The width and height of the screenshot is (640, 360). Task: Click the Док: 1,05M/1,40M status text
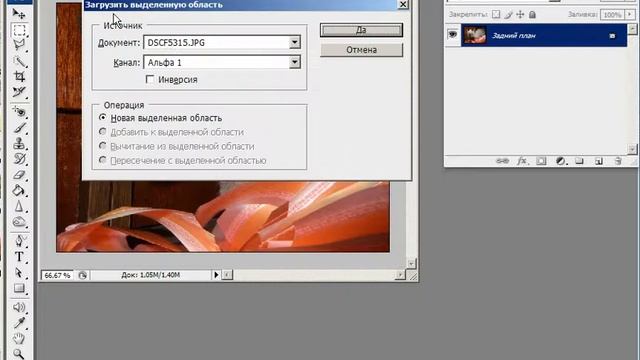[x=151, y=275]
